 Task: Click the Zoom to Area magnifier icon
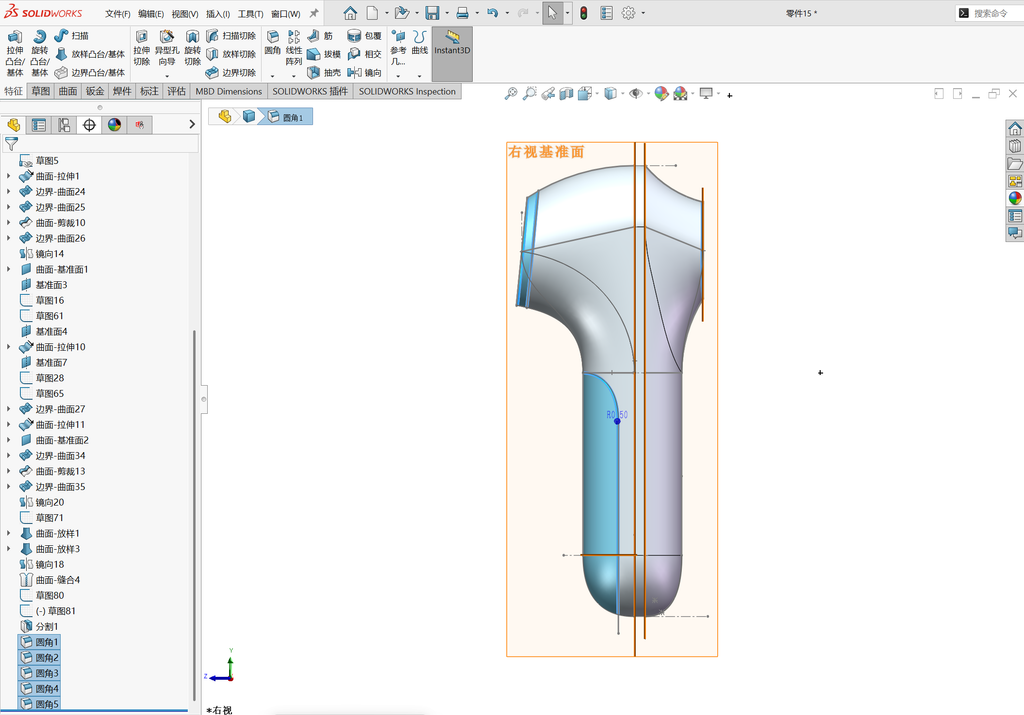coord(530,94)
